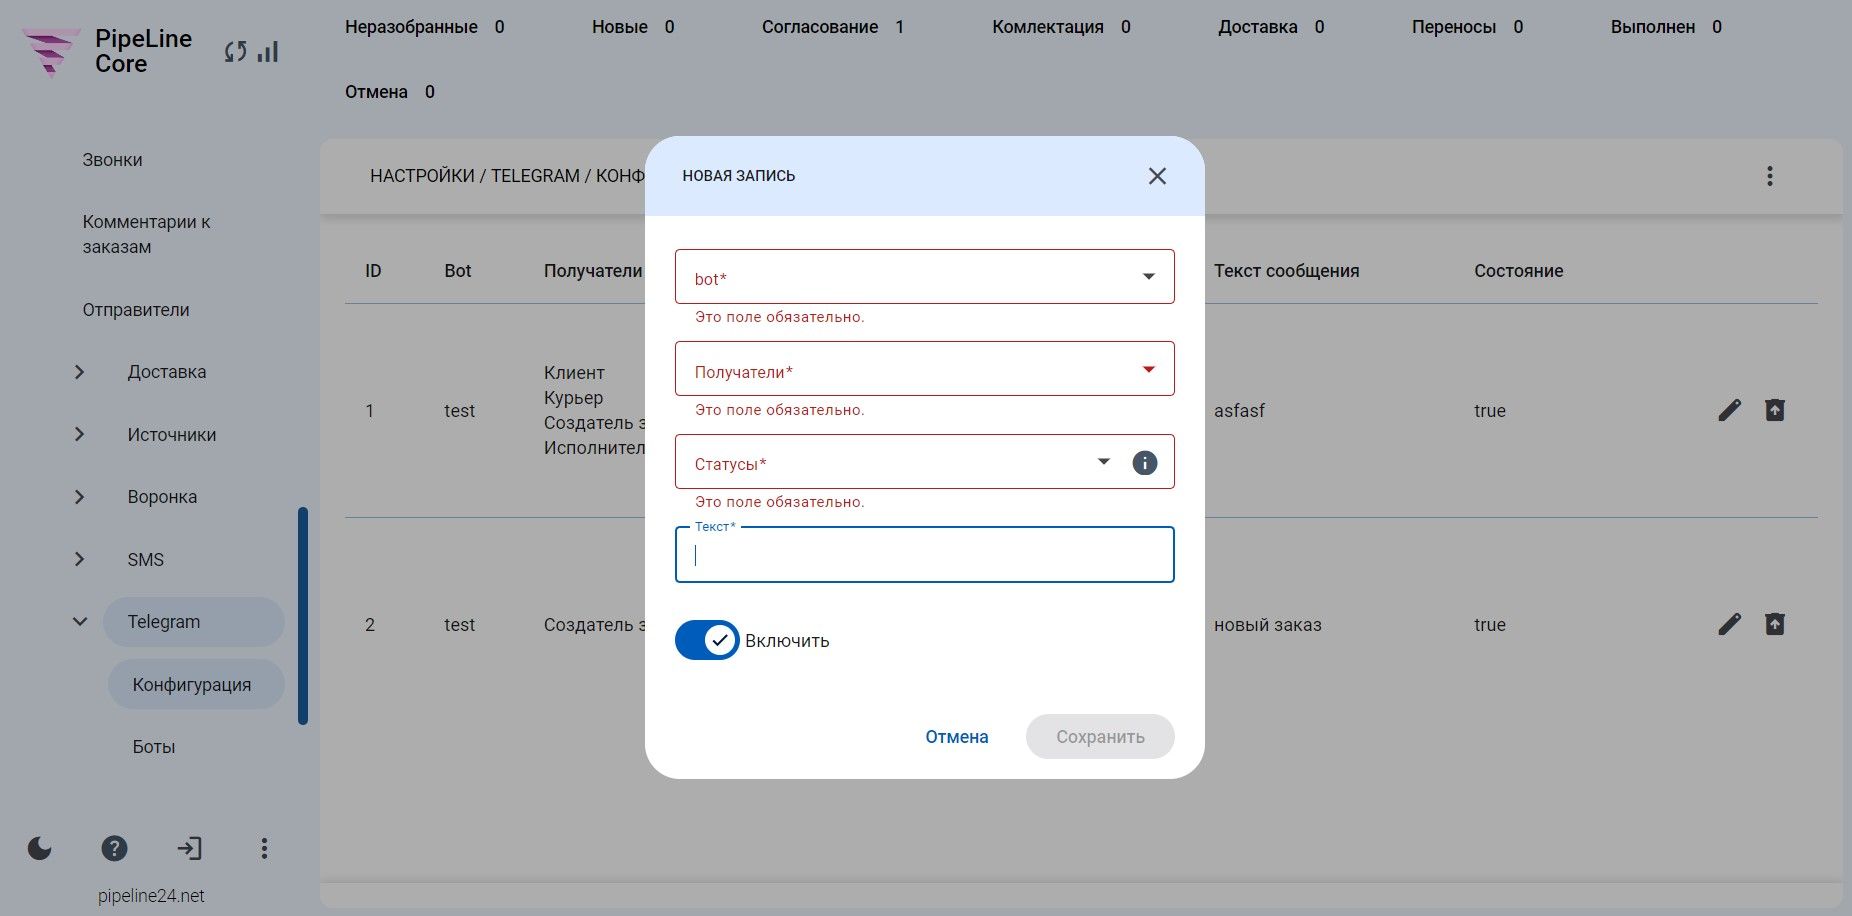Click the refresh sync arrows icon
The width and height of the screenshot is (1852, 916).
[x=236, y=52]
